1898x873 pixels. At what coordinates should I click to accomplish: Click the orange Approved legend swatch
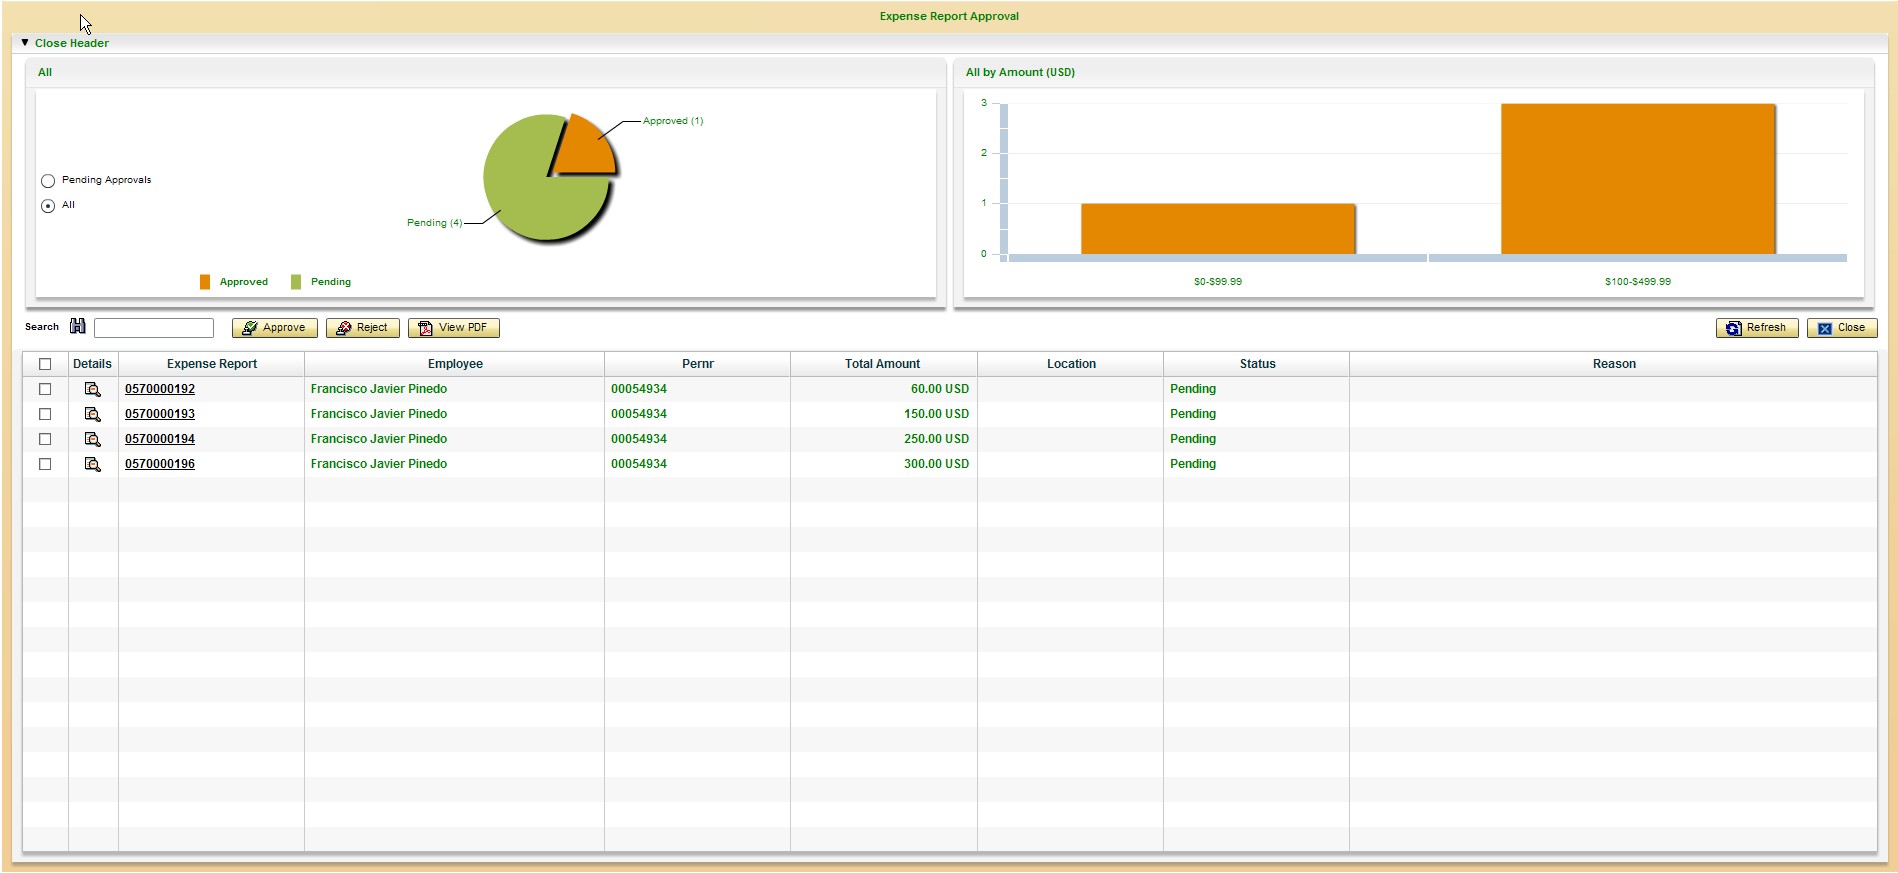[x=205, y=282]
